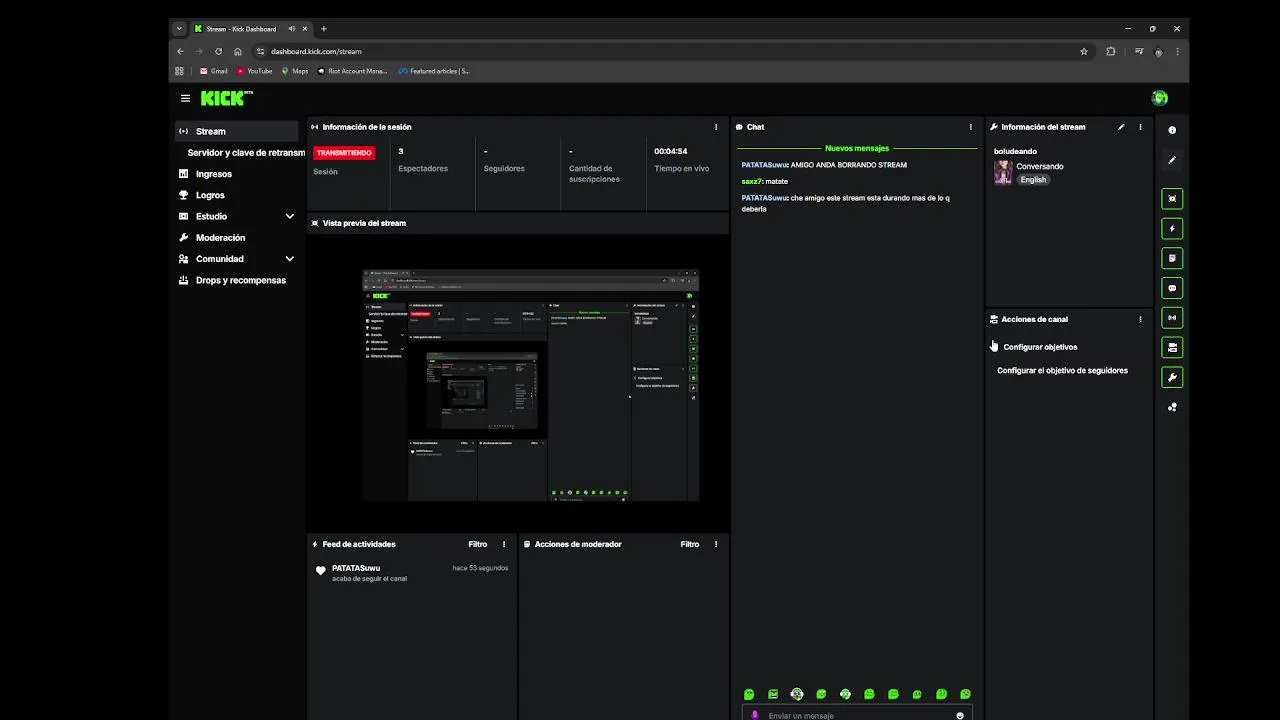
Task: Open Feed de actividades three-dot menu
Action: pyautogui.click(x=504, y=544)
